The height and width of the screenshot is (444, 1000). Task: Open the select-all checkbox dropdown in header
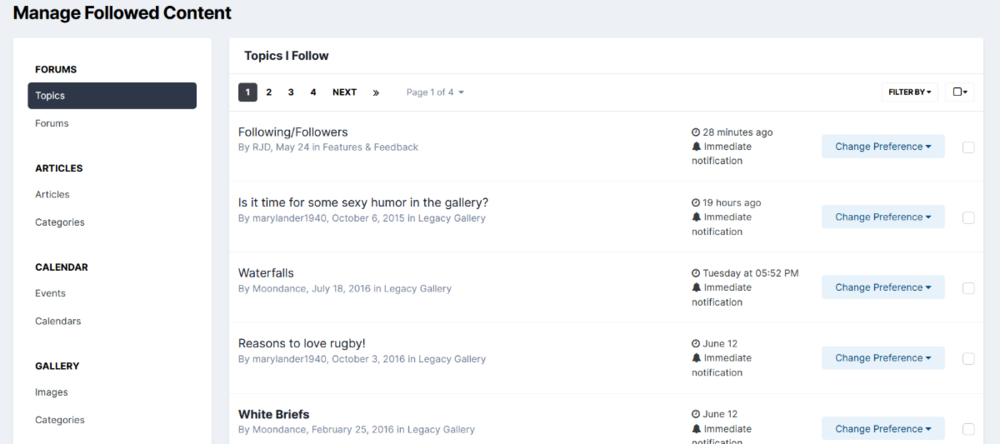click(960, 92)
